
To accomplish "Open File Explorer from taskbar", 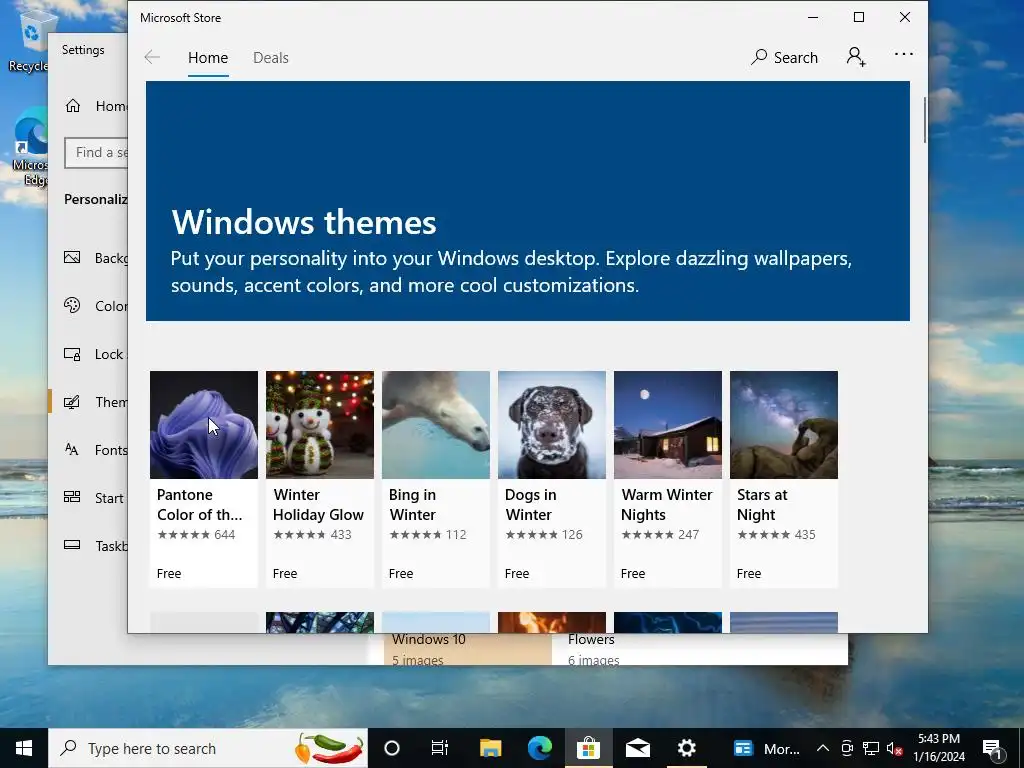I will (x=490, y=748).
